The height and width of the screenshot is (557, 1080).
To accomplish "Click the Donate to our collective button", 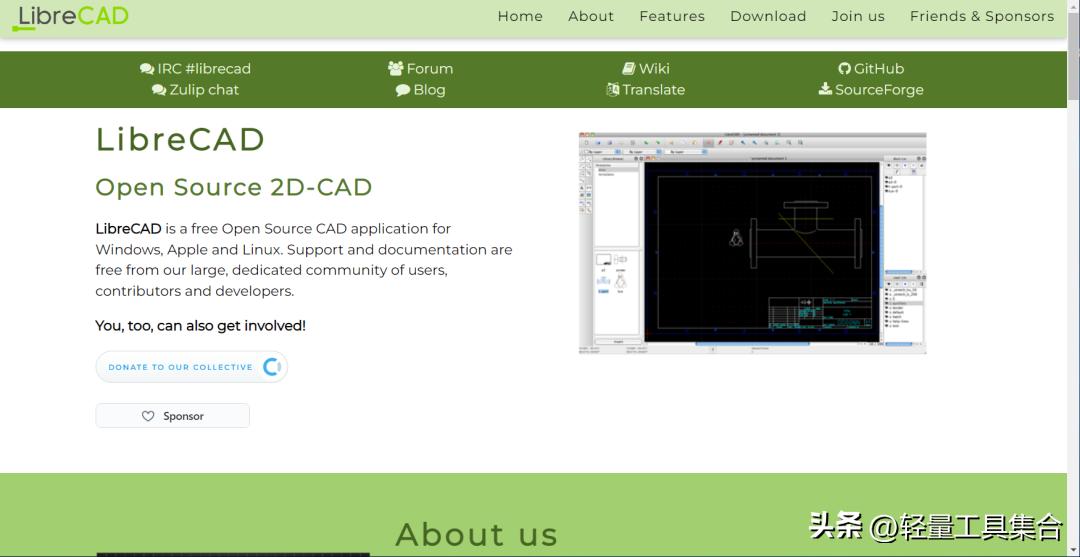I will (x=191, y=367).
